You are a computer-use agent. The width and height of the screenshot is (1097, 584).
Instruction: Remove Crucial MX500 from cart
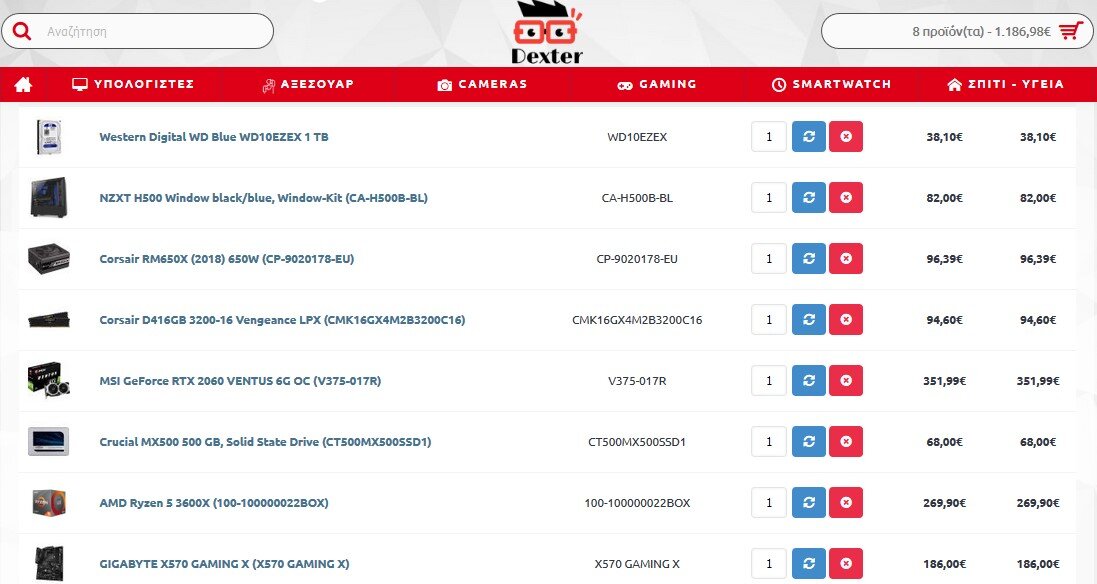846,441
